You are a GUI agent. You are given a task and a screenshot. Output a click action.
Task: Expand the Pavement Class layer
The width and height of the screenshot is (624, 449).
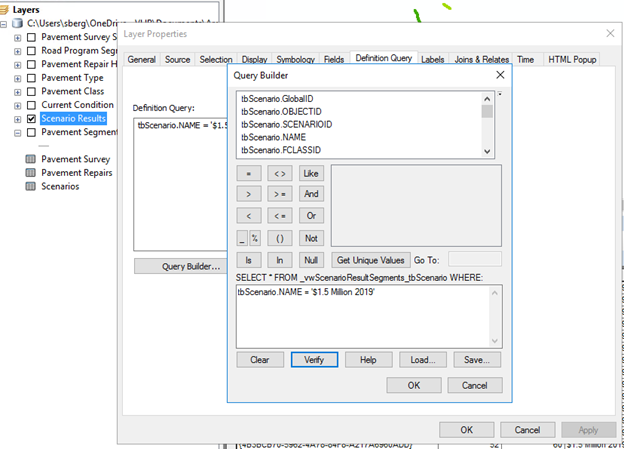click(x=18, y=92)
